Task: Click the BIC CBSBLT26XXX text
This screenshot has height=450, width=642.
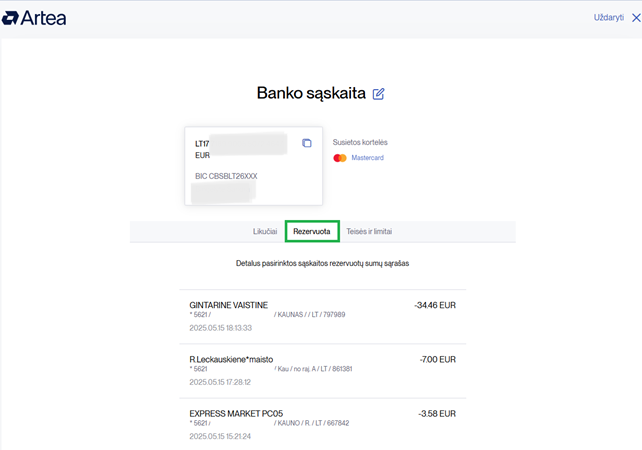Action: 226,176
